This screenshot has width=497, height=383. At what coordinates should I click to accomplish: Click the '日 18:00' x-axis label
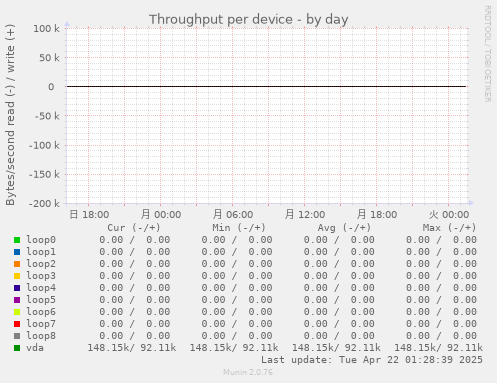[x=89, y=214]
